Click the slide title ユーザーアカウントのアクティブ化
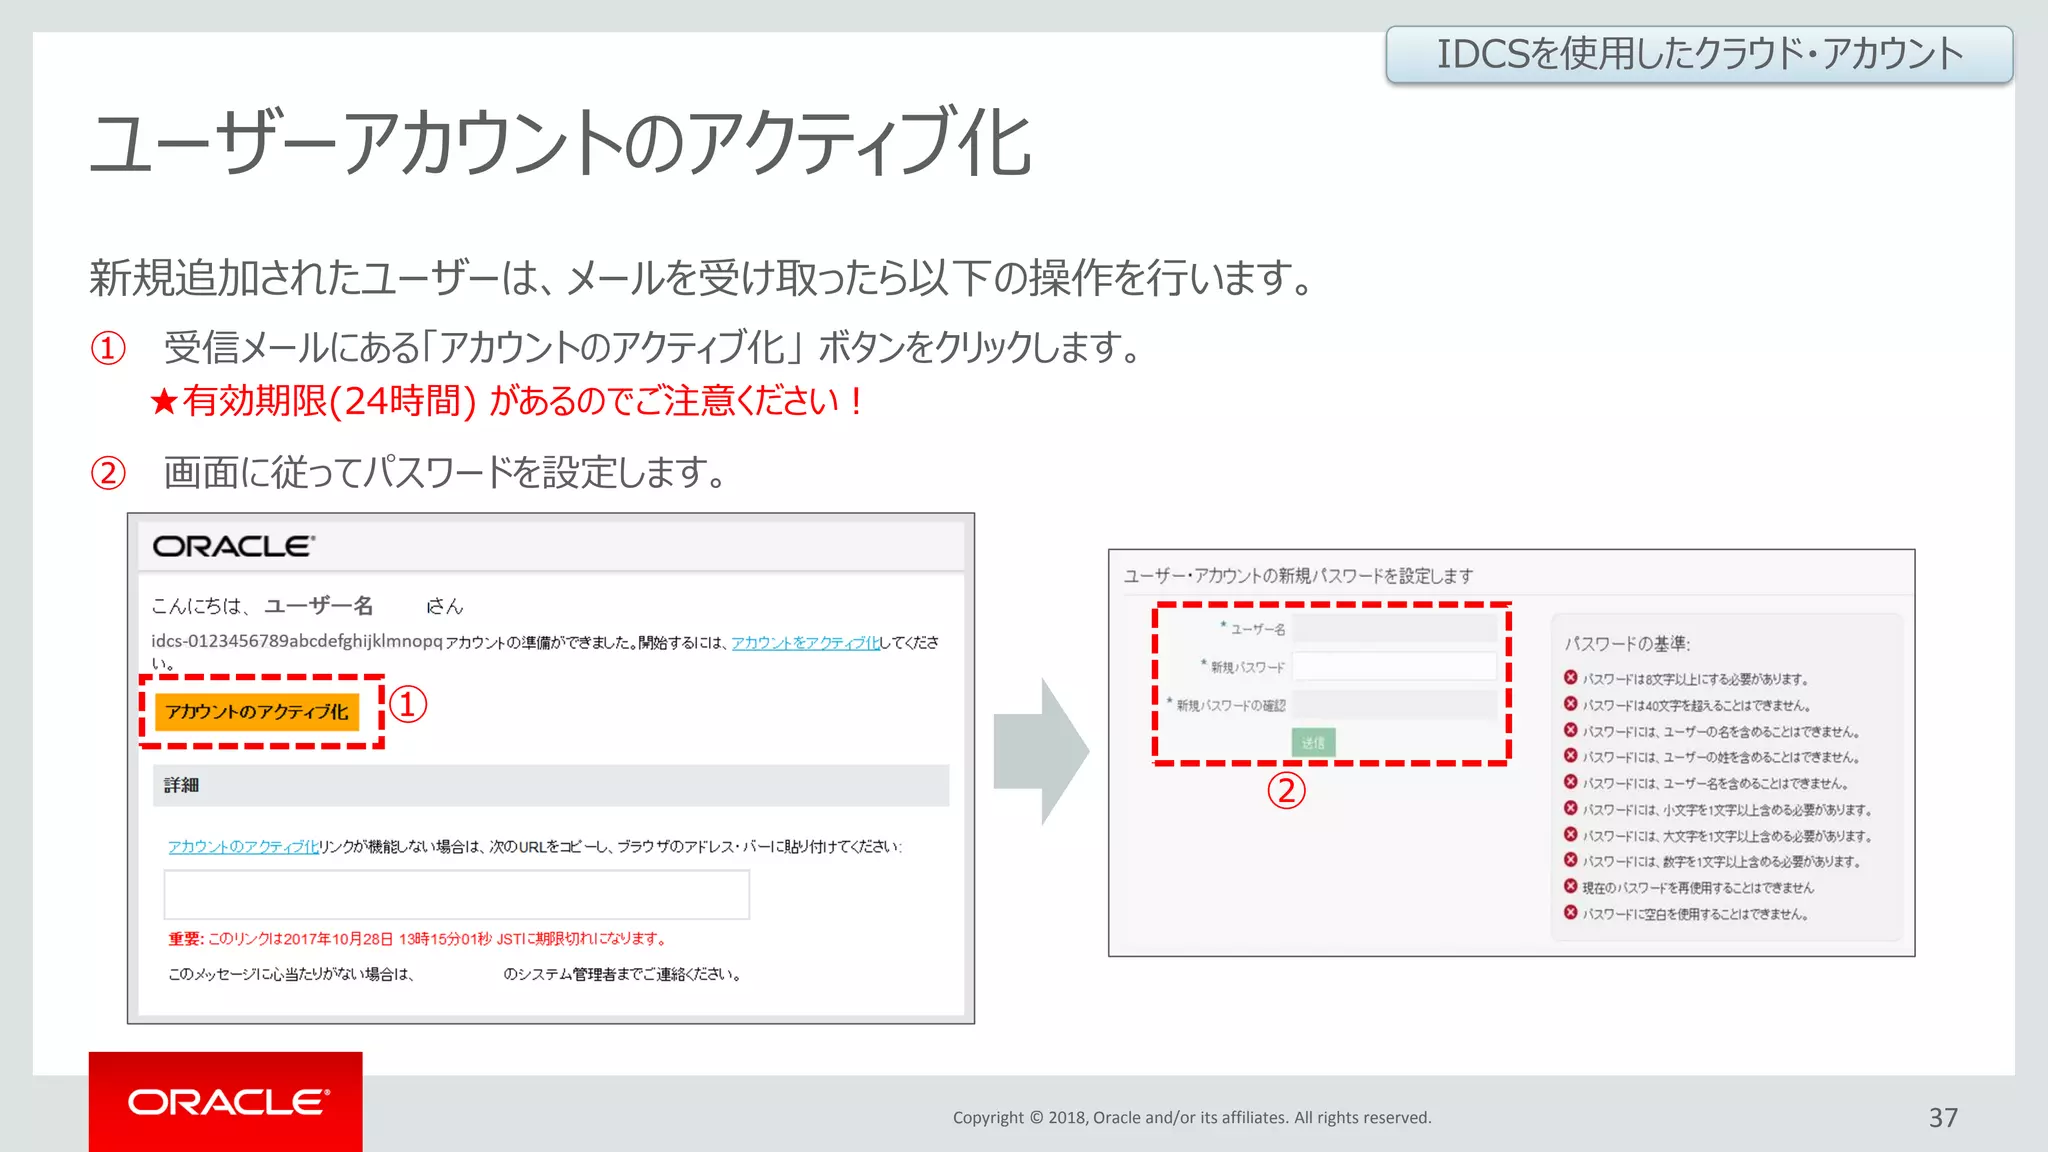 click(x=561, y=144)
